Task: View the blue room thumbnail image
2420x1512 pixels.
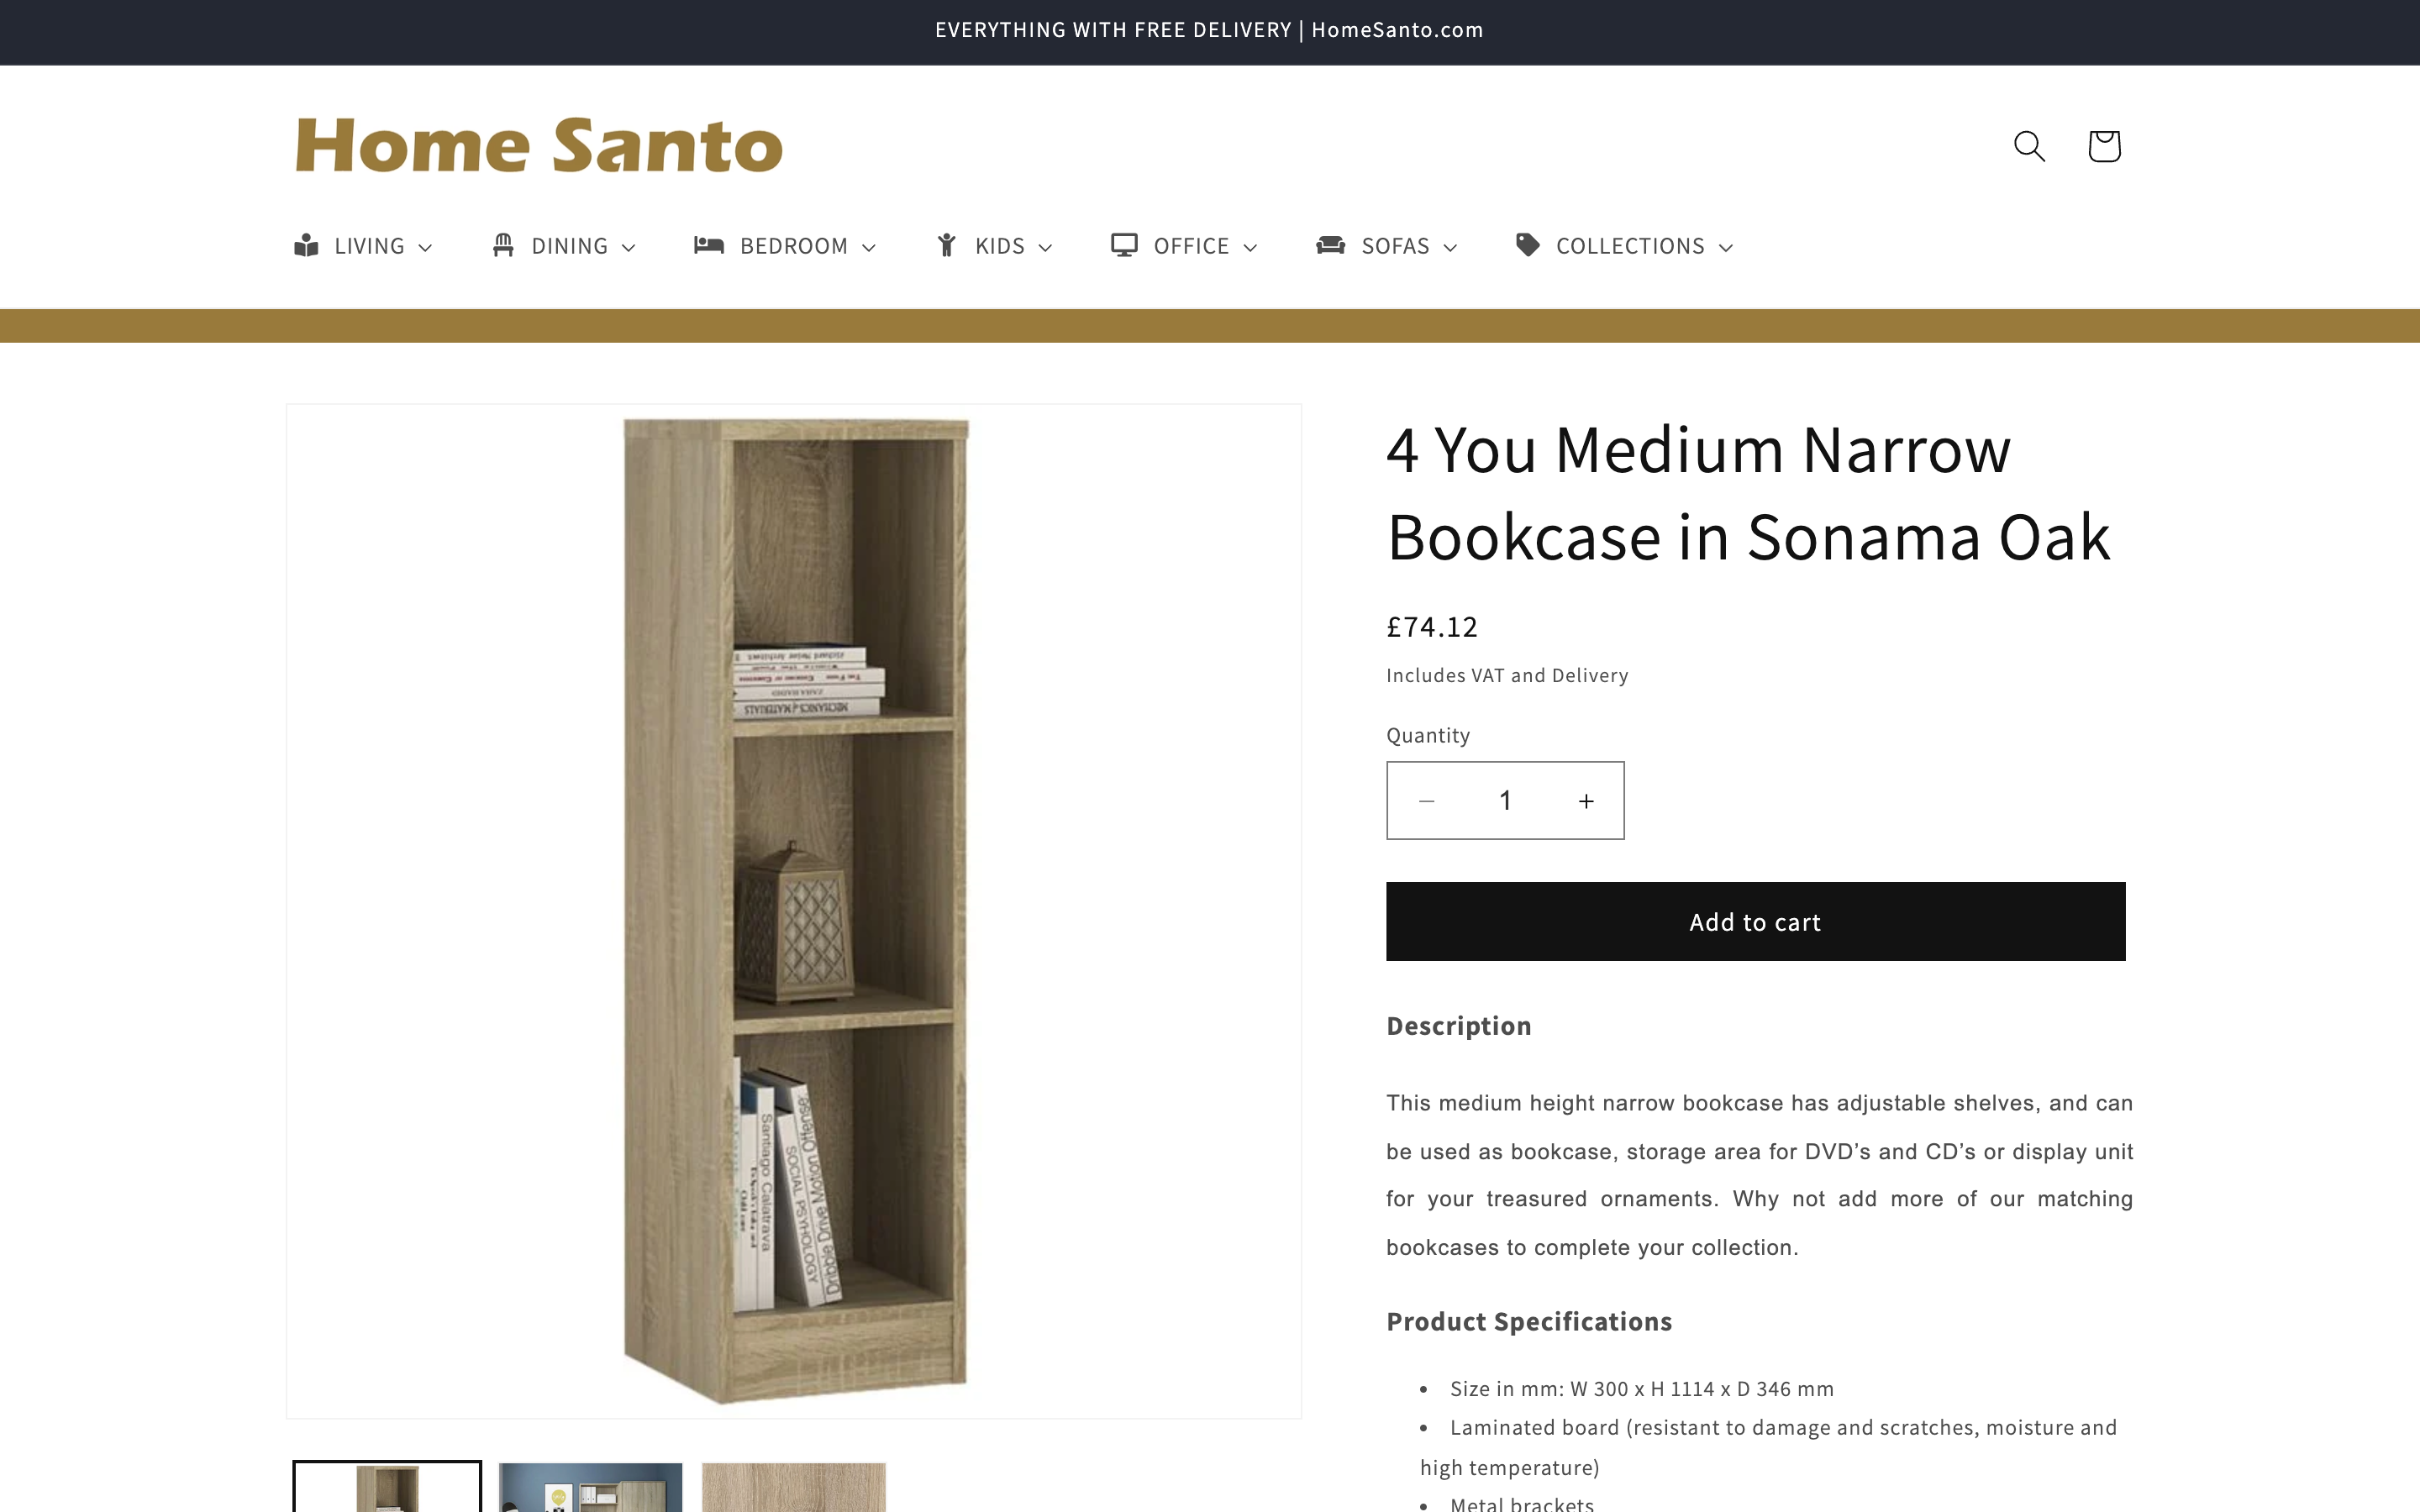Action: (x=590, y=1487)
